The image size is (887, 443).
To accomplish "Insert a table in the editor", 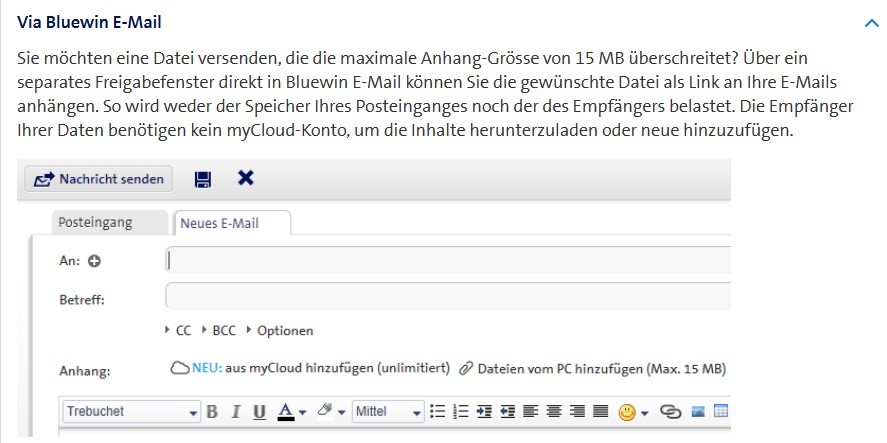I will coord(720,411).
